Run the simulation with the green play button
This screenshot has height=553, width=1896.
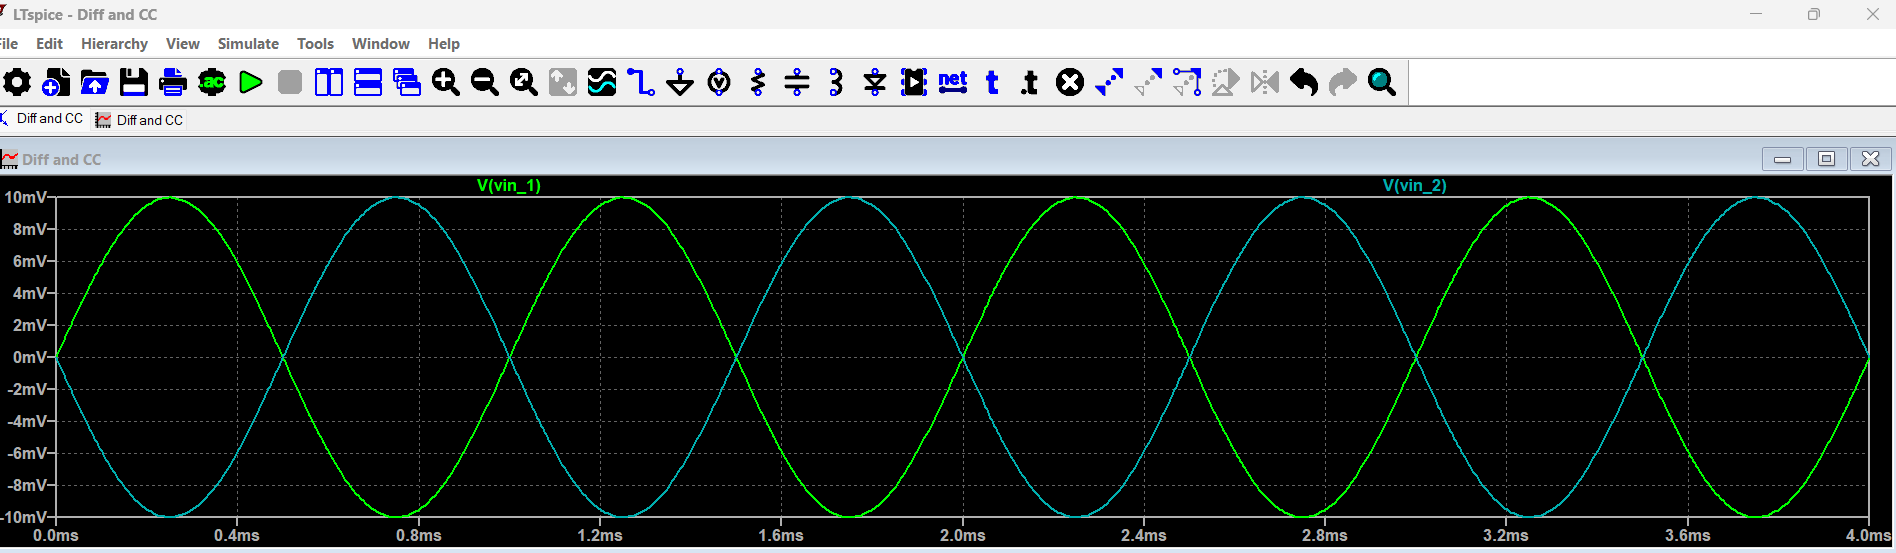tap(251, 82)
